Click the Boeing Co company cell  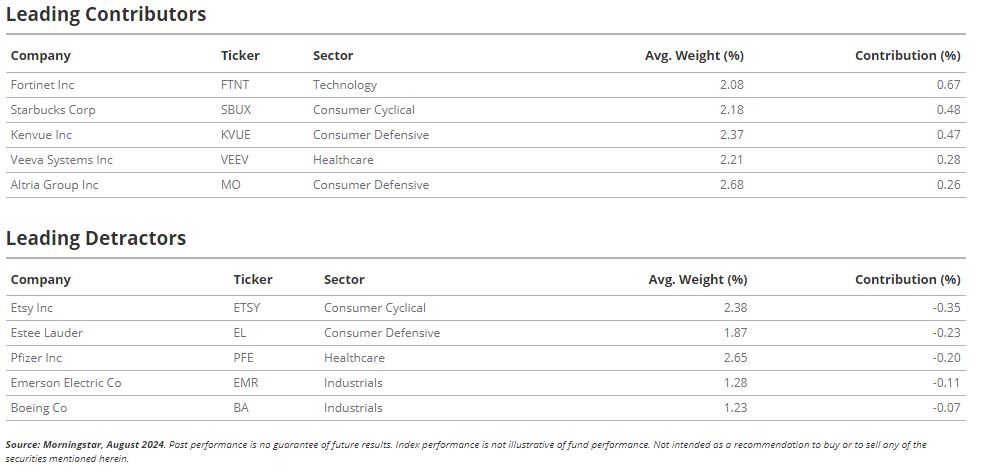coord(39,409)
